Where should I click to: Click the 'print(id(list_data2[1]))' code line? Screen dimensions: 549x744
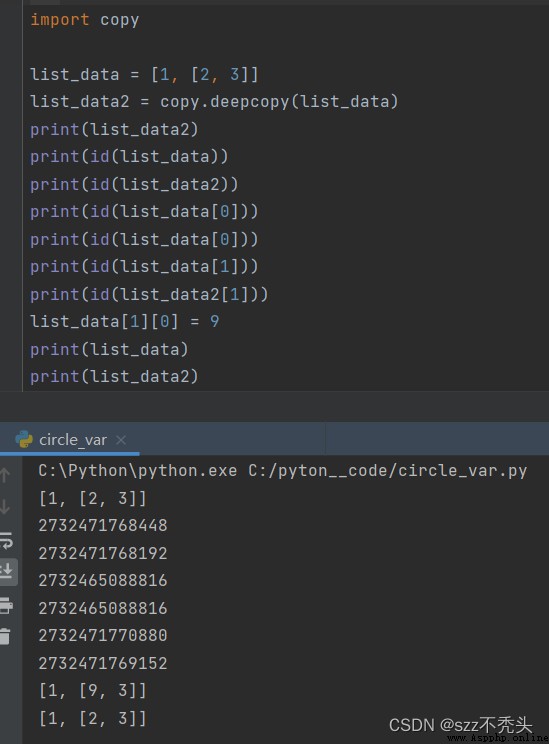pos(149,294)
